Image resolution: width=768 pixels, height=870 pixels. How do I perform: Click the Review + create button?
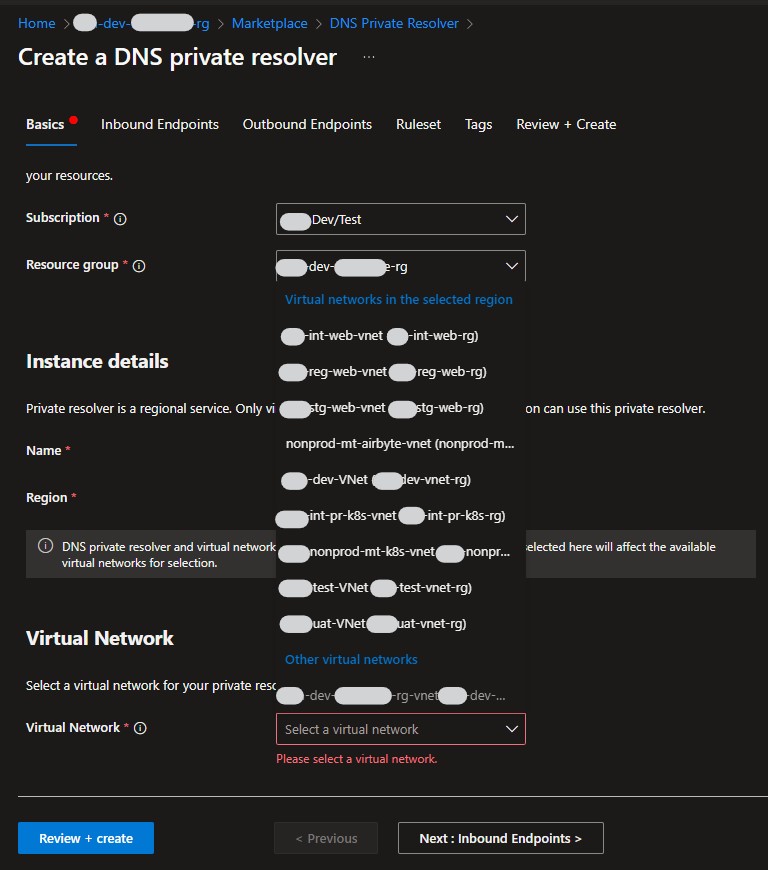pos(85,837)
